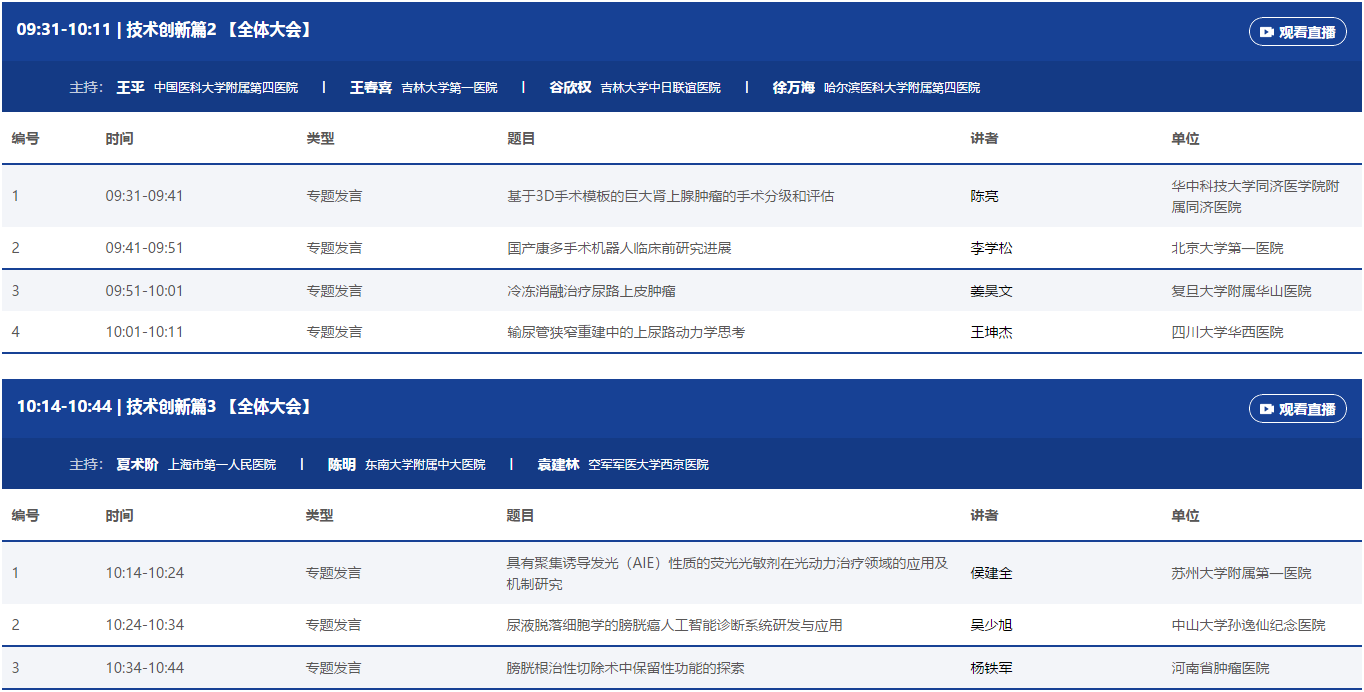Open the talk 输尿管狭窄重建中的上尿路动力学思考
Screen dimensions: 1364x692
pyautogui.click(x=626, y=332)
